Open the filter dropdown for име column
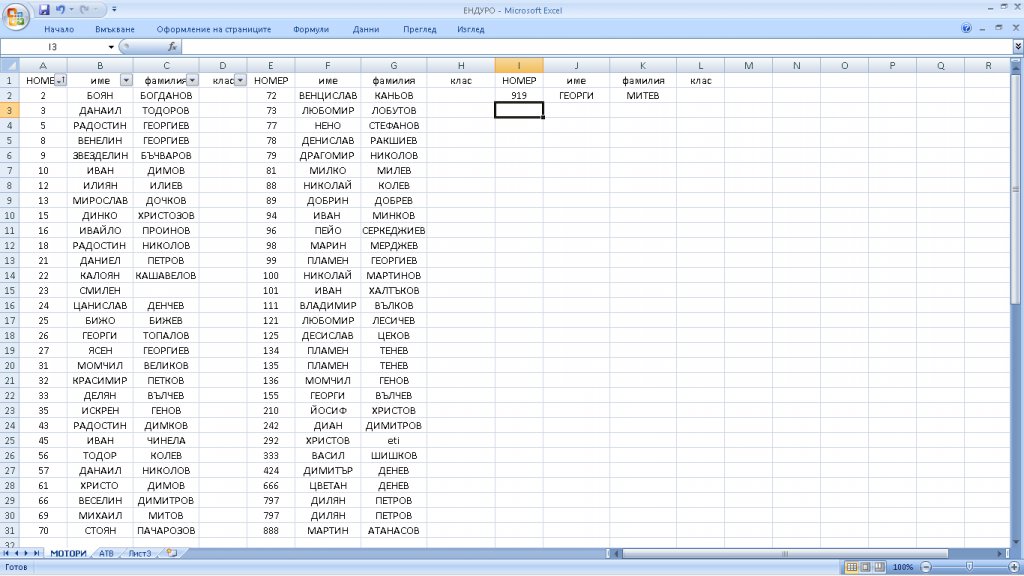Screen dimensions: 1024x576 [x=126, y=80]
